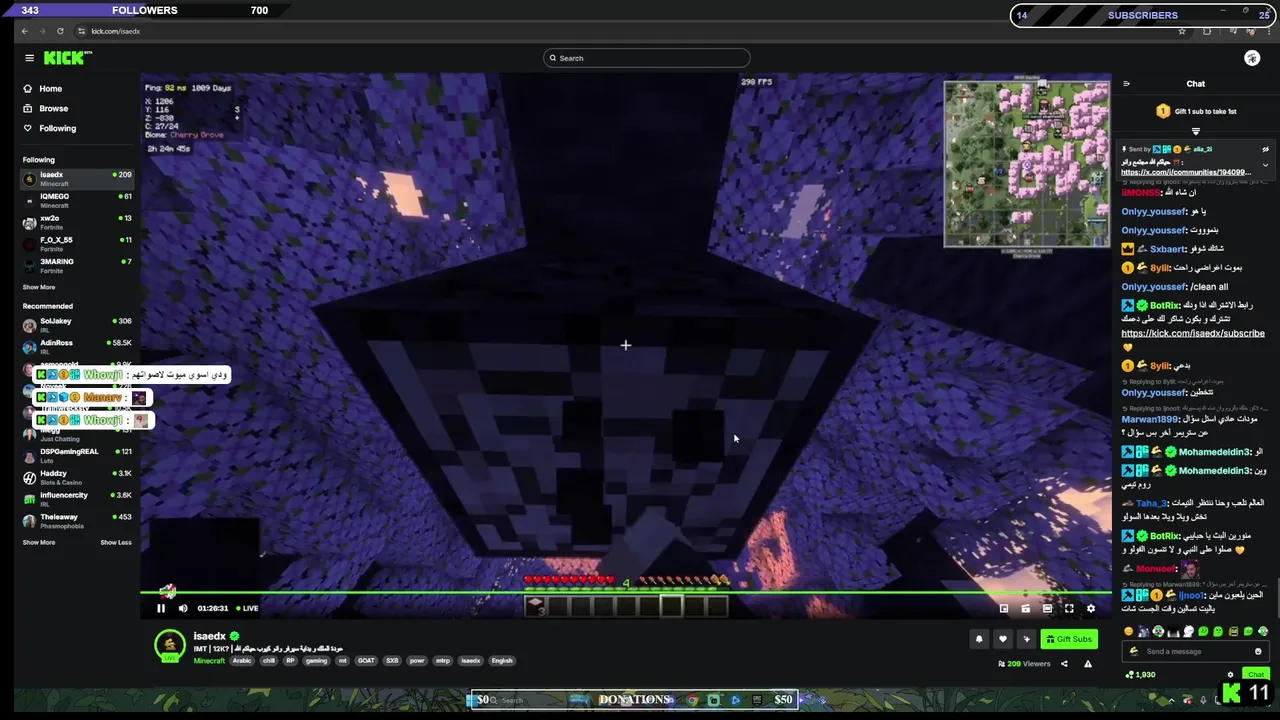1280x720 pixels.
Task: Expand pinned message chevron
Action: pyautogui.click(x=1265, y=165)
